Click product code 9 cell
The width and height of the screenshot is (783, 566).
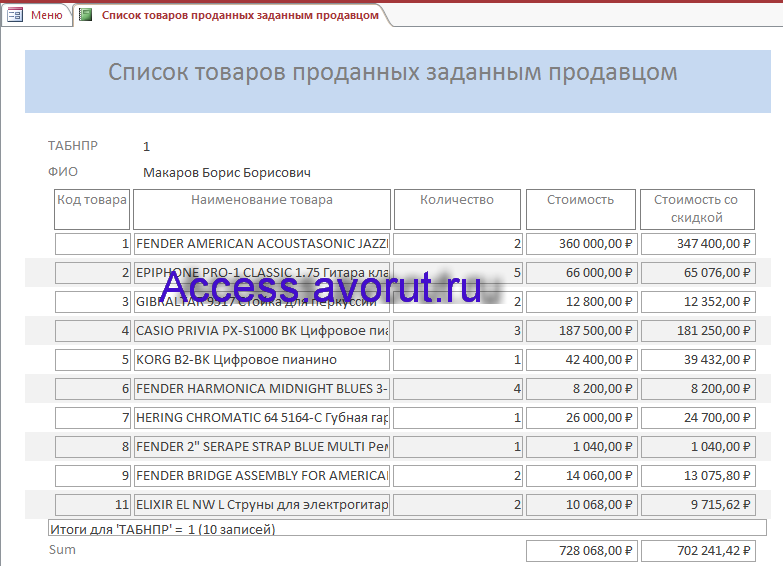[x=93, y=476]
